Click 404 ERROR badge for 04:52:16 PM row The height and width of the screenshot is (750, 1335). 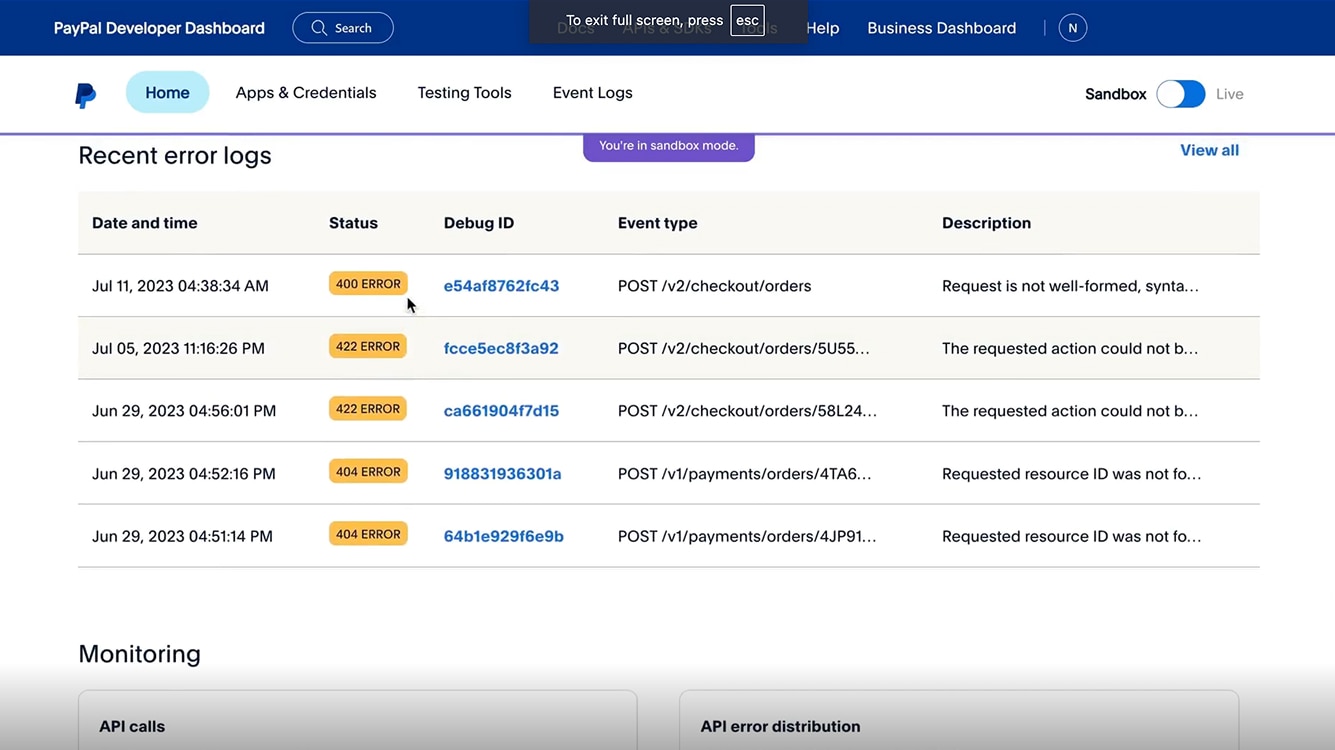[368, 472]
